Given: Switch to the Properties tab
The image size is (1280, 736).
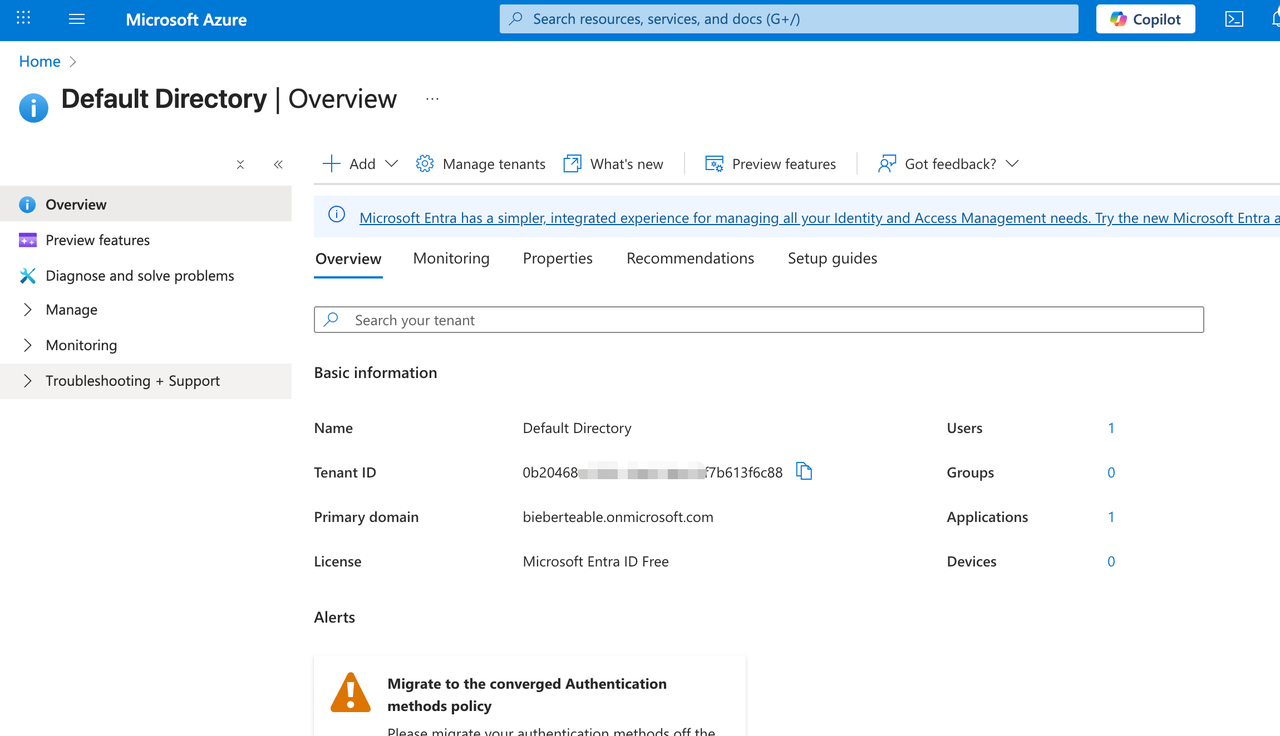Looking at the screenshot, I should pyautogui.click(x=558, y=258).
